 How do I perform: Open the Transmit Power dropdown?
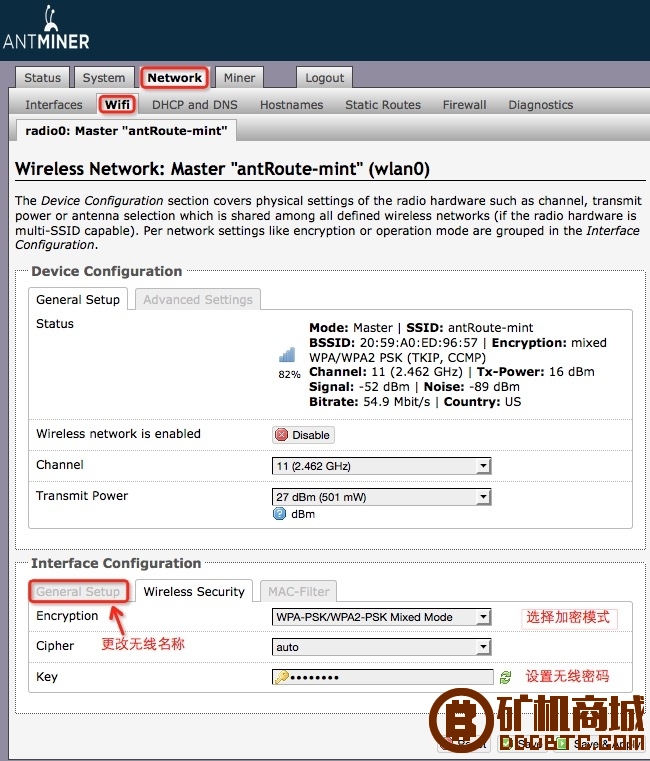click(x=382, y=497)
